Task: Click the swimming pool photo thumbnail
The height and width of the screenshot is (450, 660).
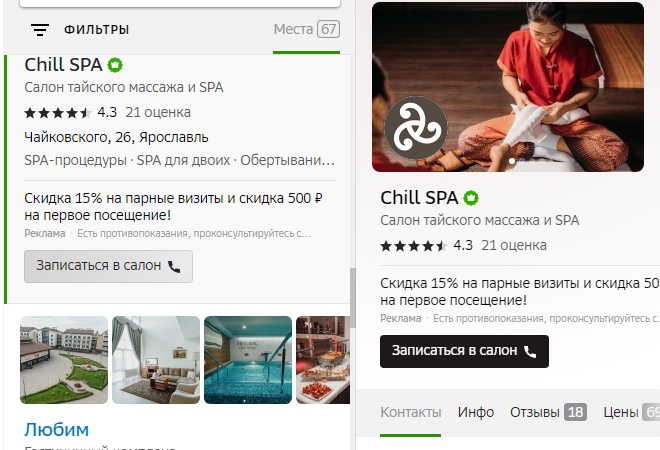Action: (x=248, y=360)
